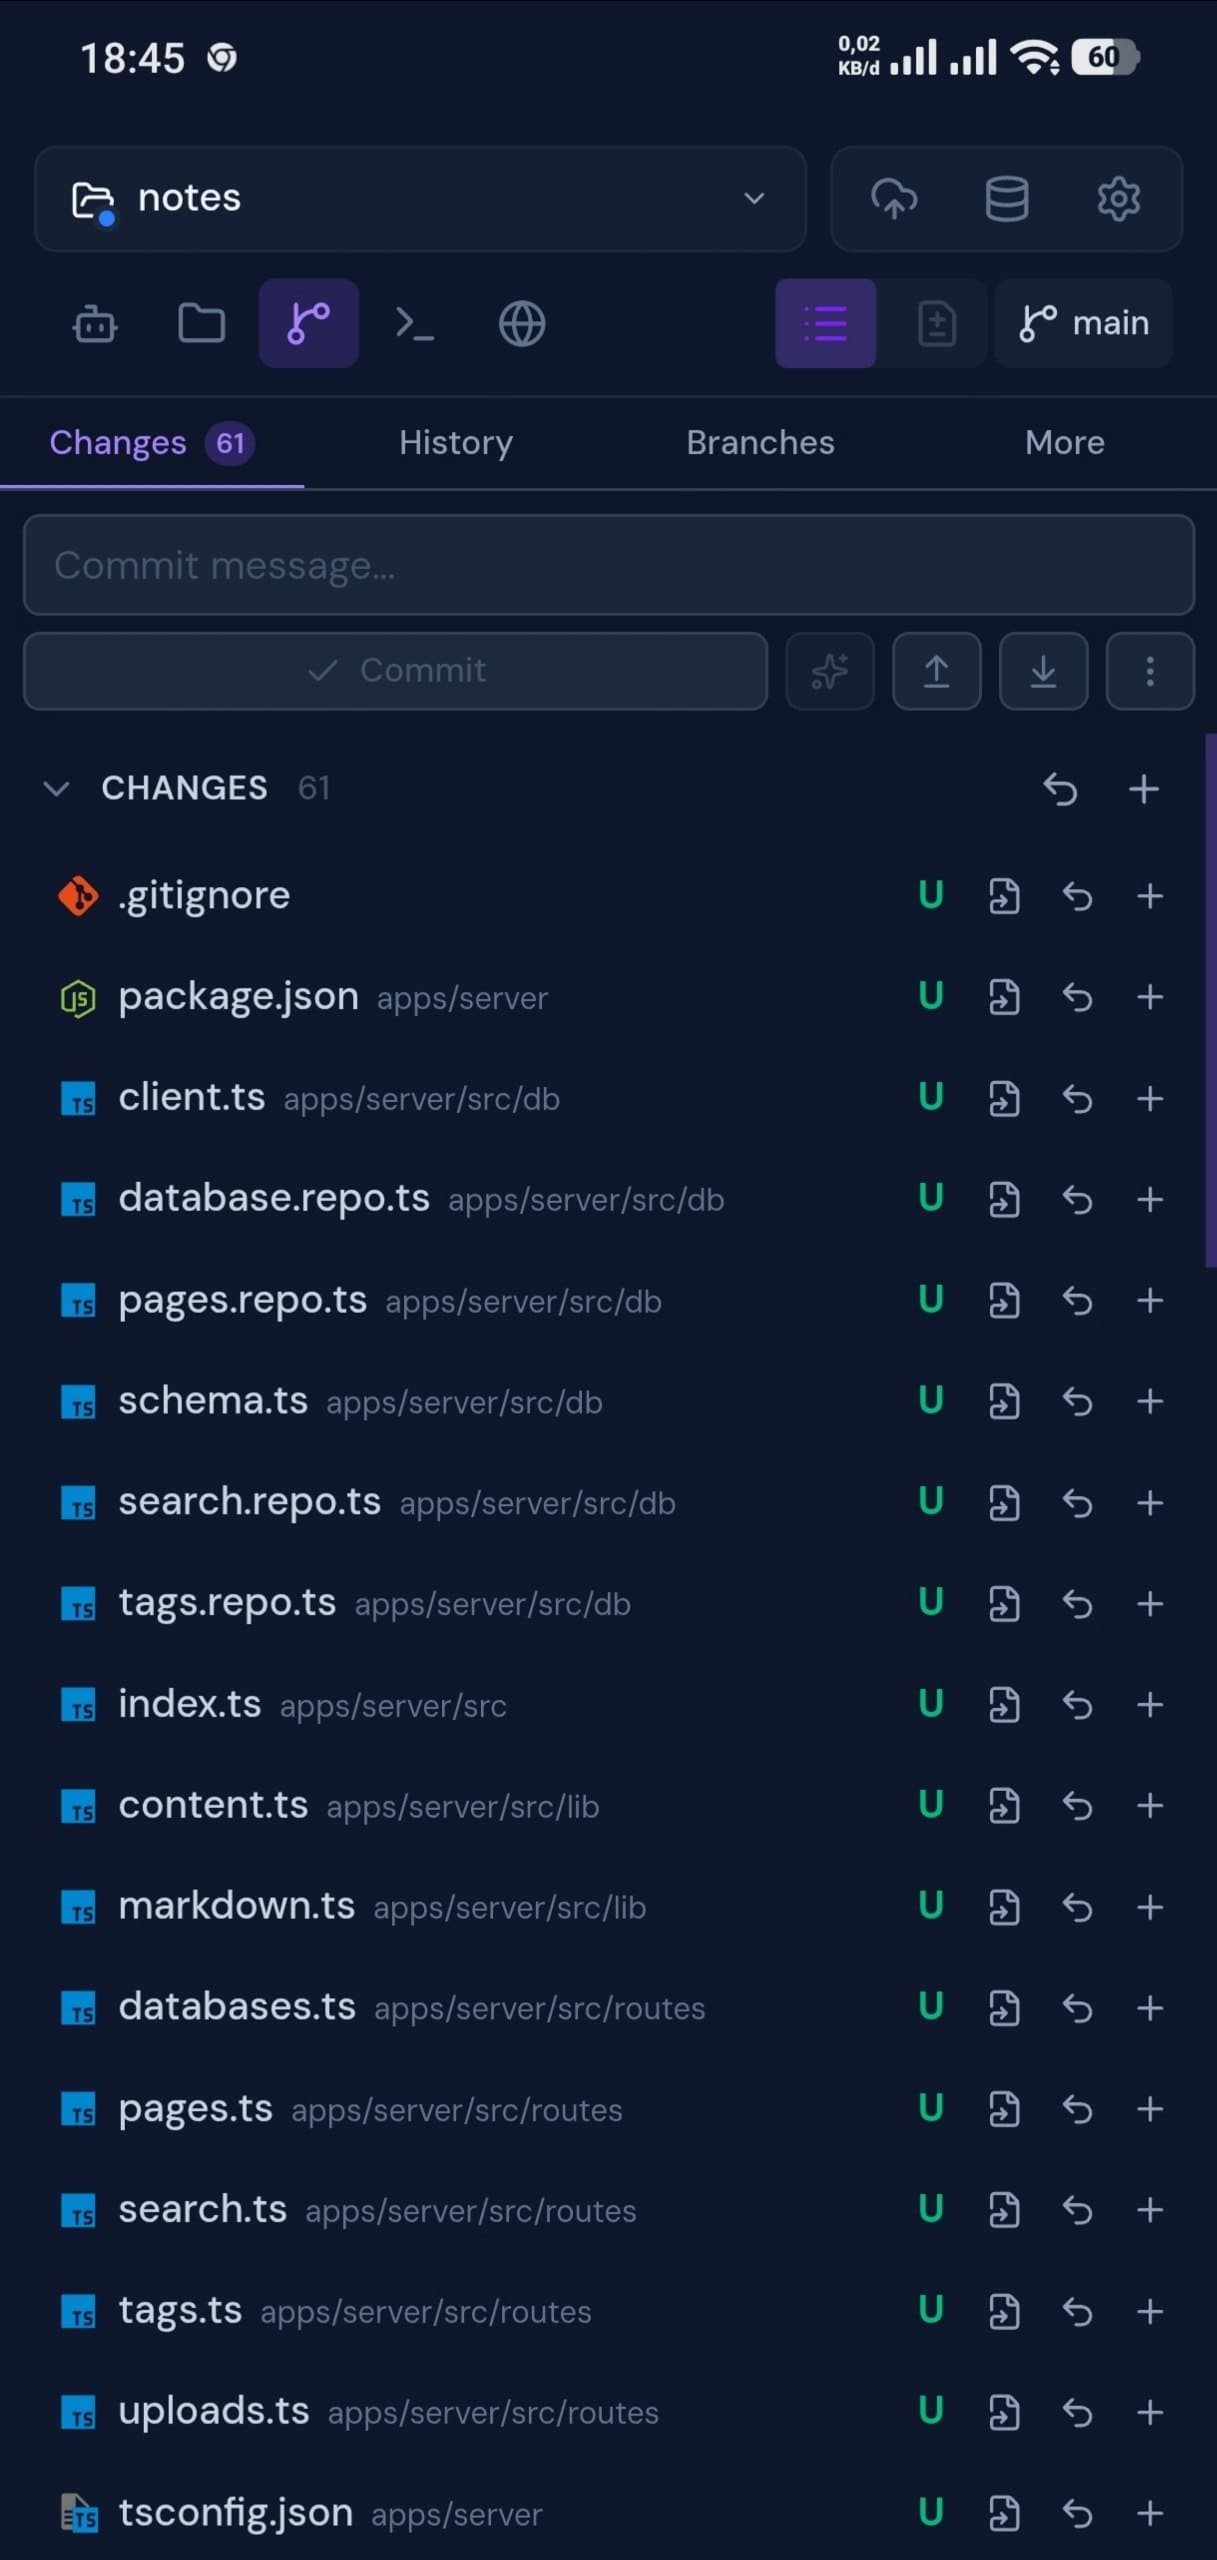Select index.ts file name
The height and width of the screenshot is (2560, 1217).
(190, 1704)
